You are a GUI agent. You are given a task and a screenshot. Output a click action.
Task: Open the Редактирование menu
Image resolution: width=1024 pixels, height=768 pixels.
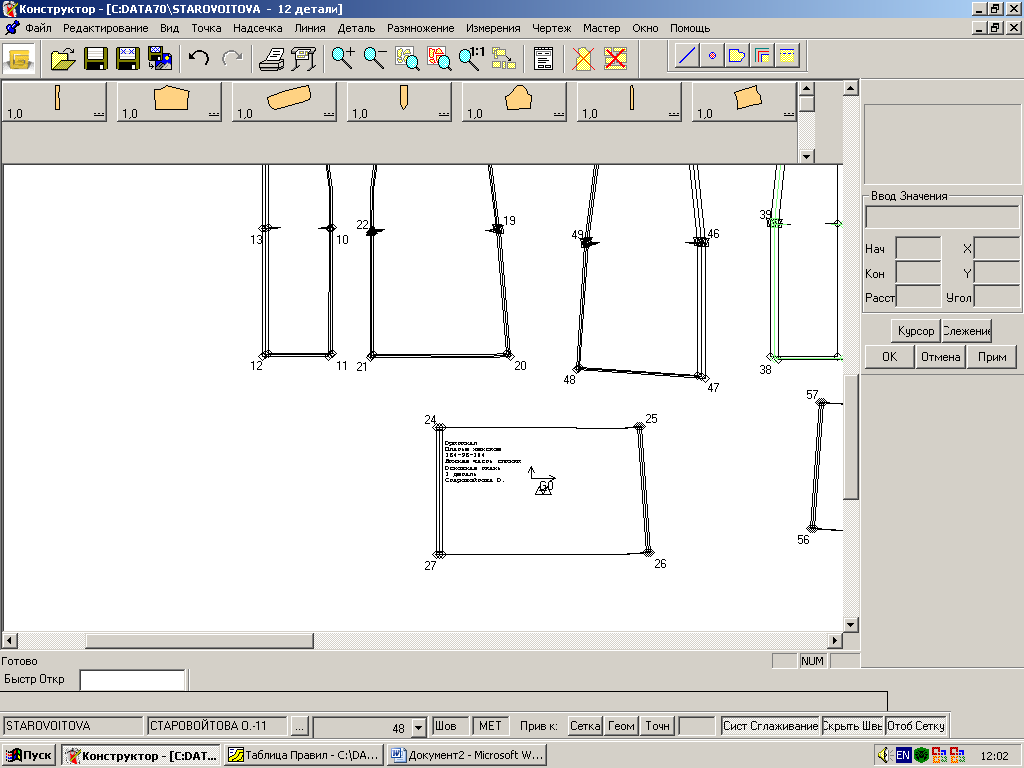click(x=106, y=28)
